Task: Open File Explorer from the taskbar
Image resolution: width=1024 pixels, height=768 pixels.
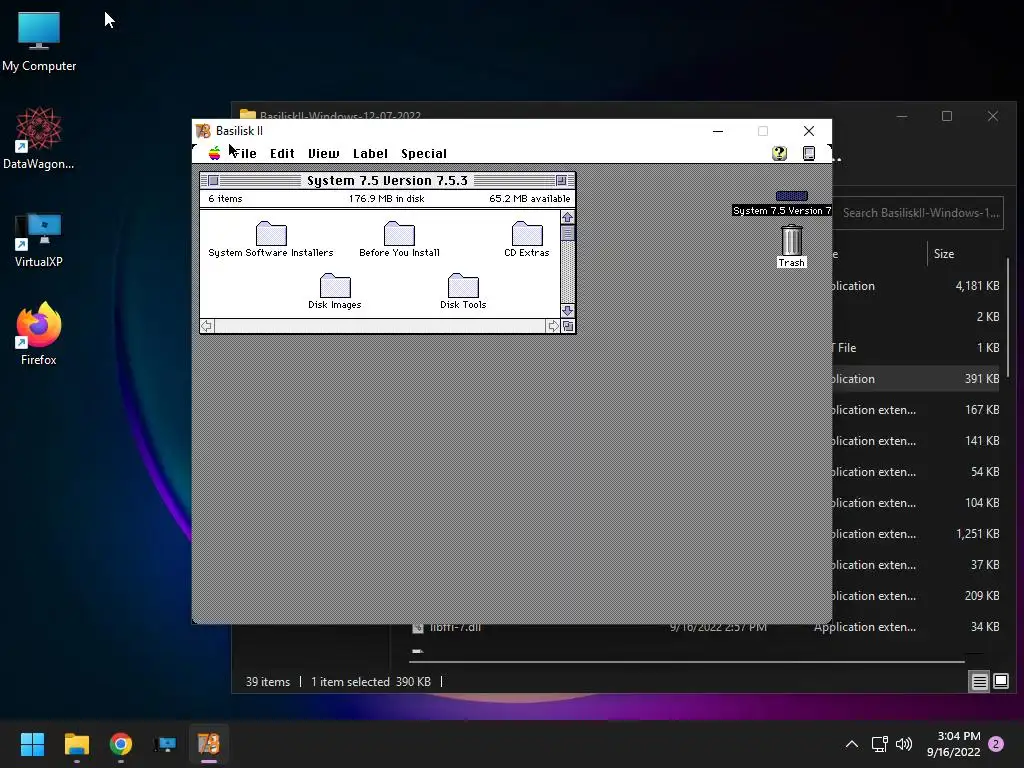Action: pos(76,744)
